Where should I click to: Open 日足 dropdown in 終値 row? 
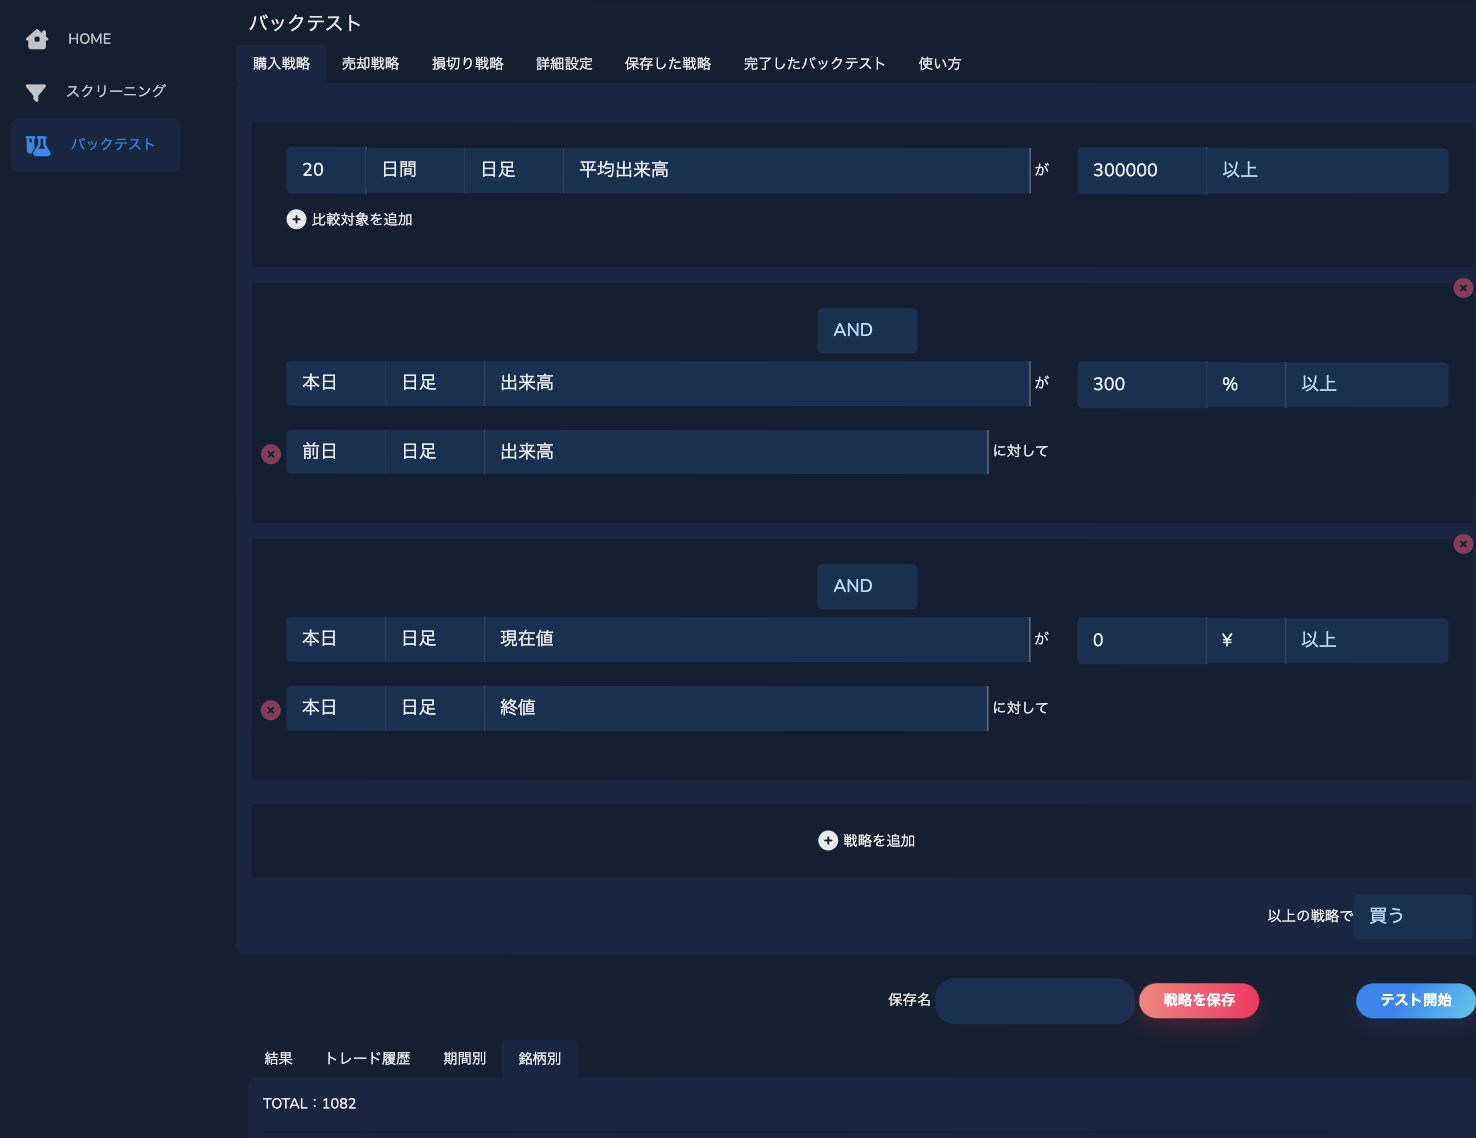tap(435, 708)
